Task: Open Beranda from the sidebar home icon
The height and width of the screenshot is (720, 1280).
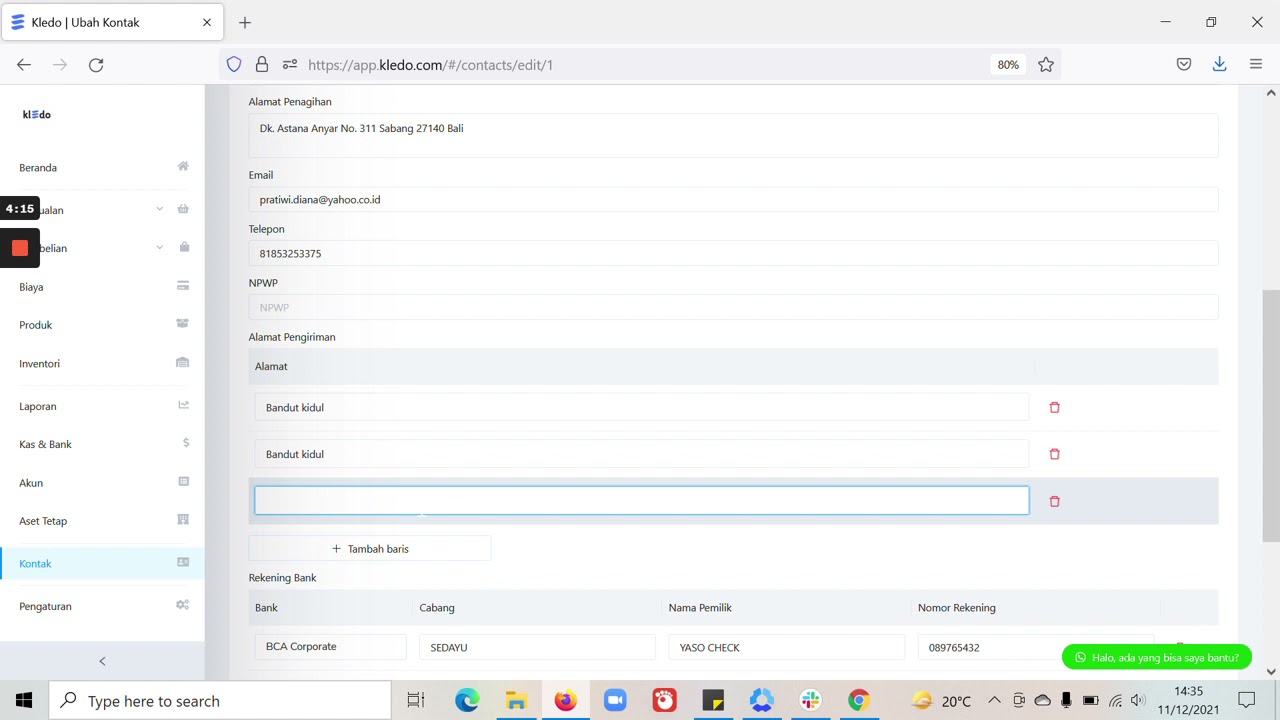Action: [183, 167]
